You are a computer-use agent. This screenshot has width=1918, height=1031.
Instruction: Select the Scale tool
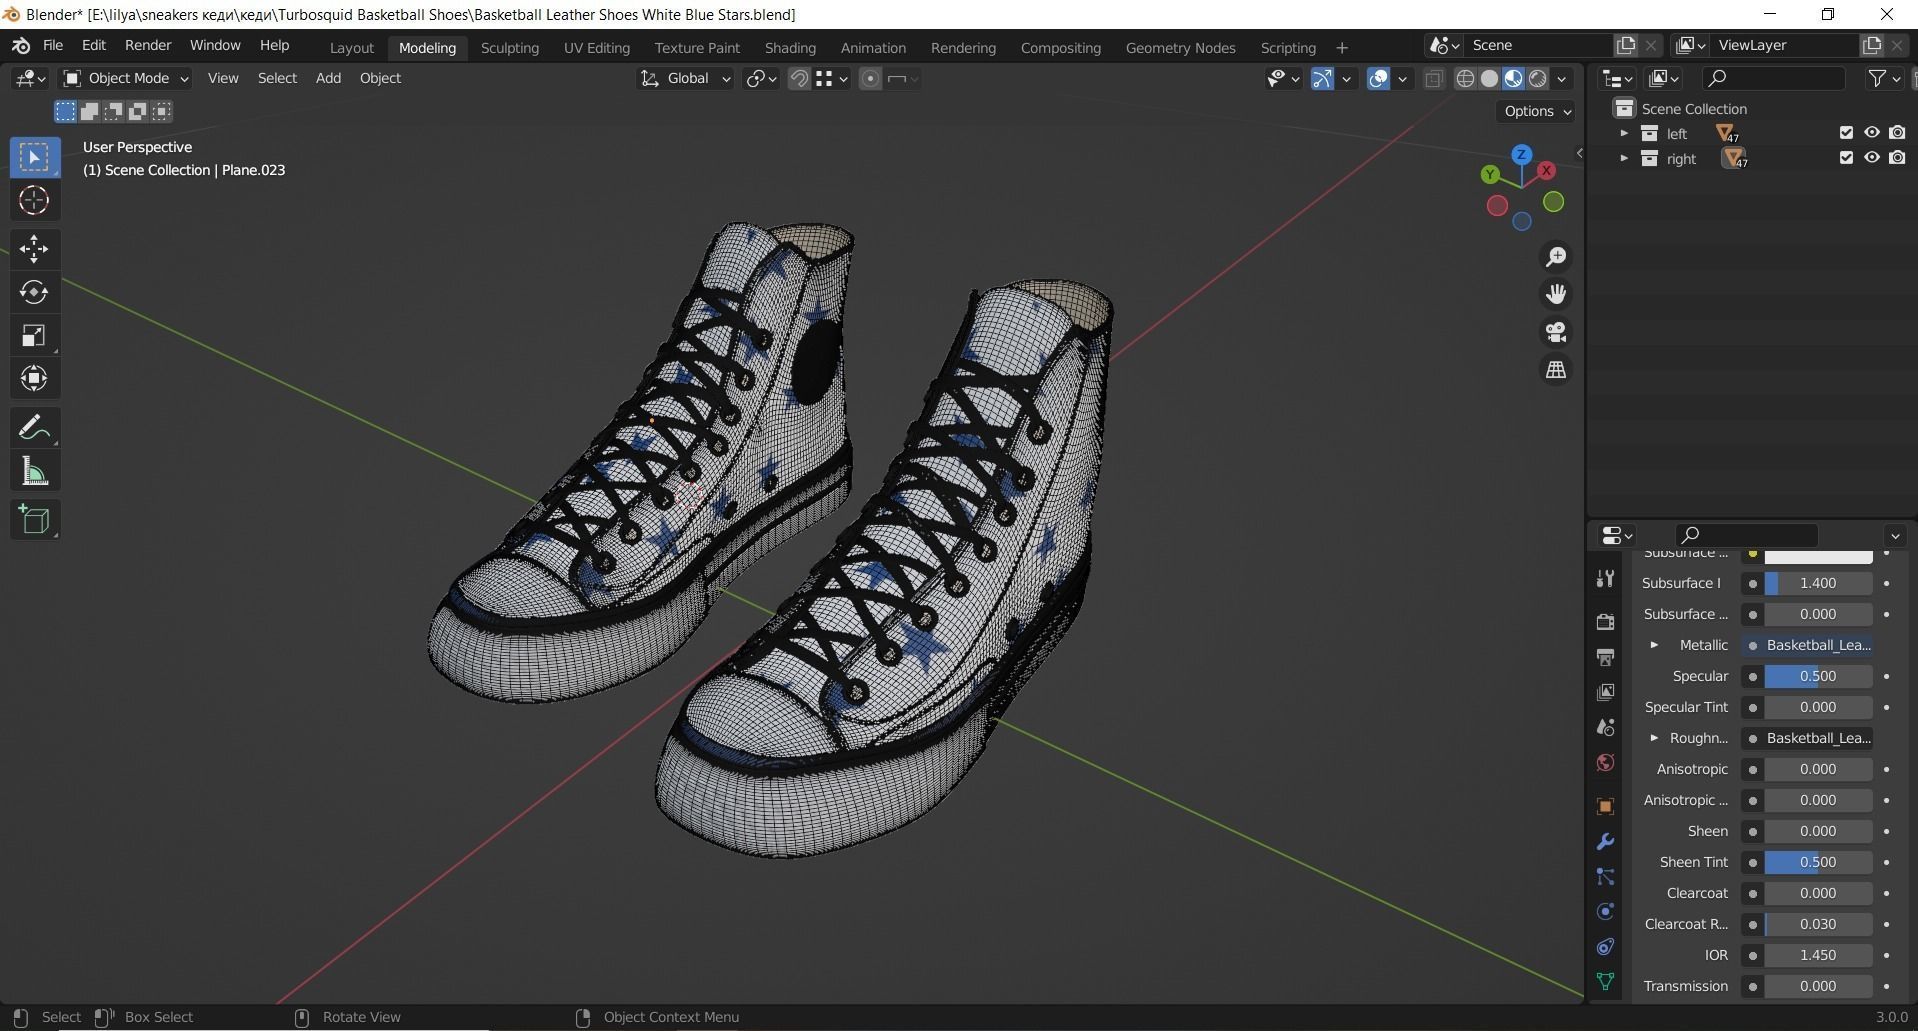pyautogui.click(x=34, y=335)
